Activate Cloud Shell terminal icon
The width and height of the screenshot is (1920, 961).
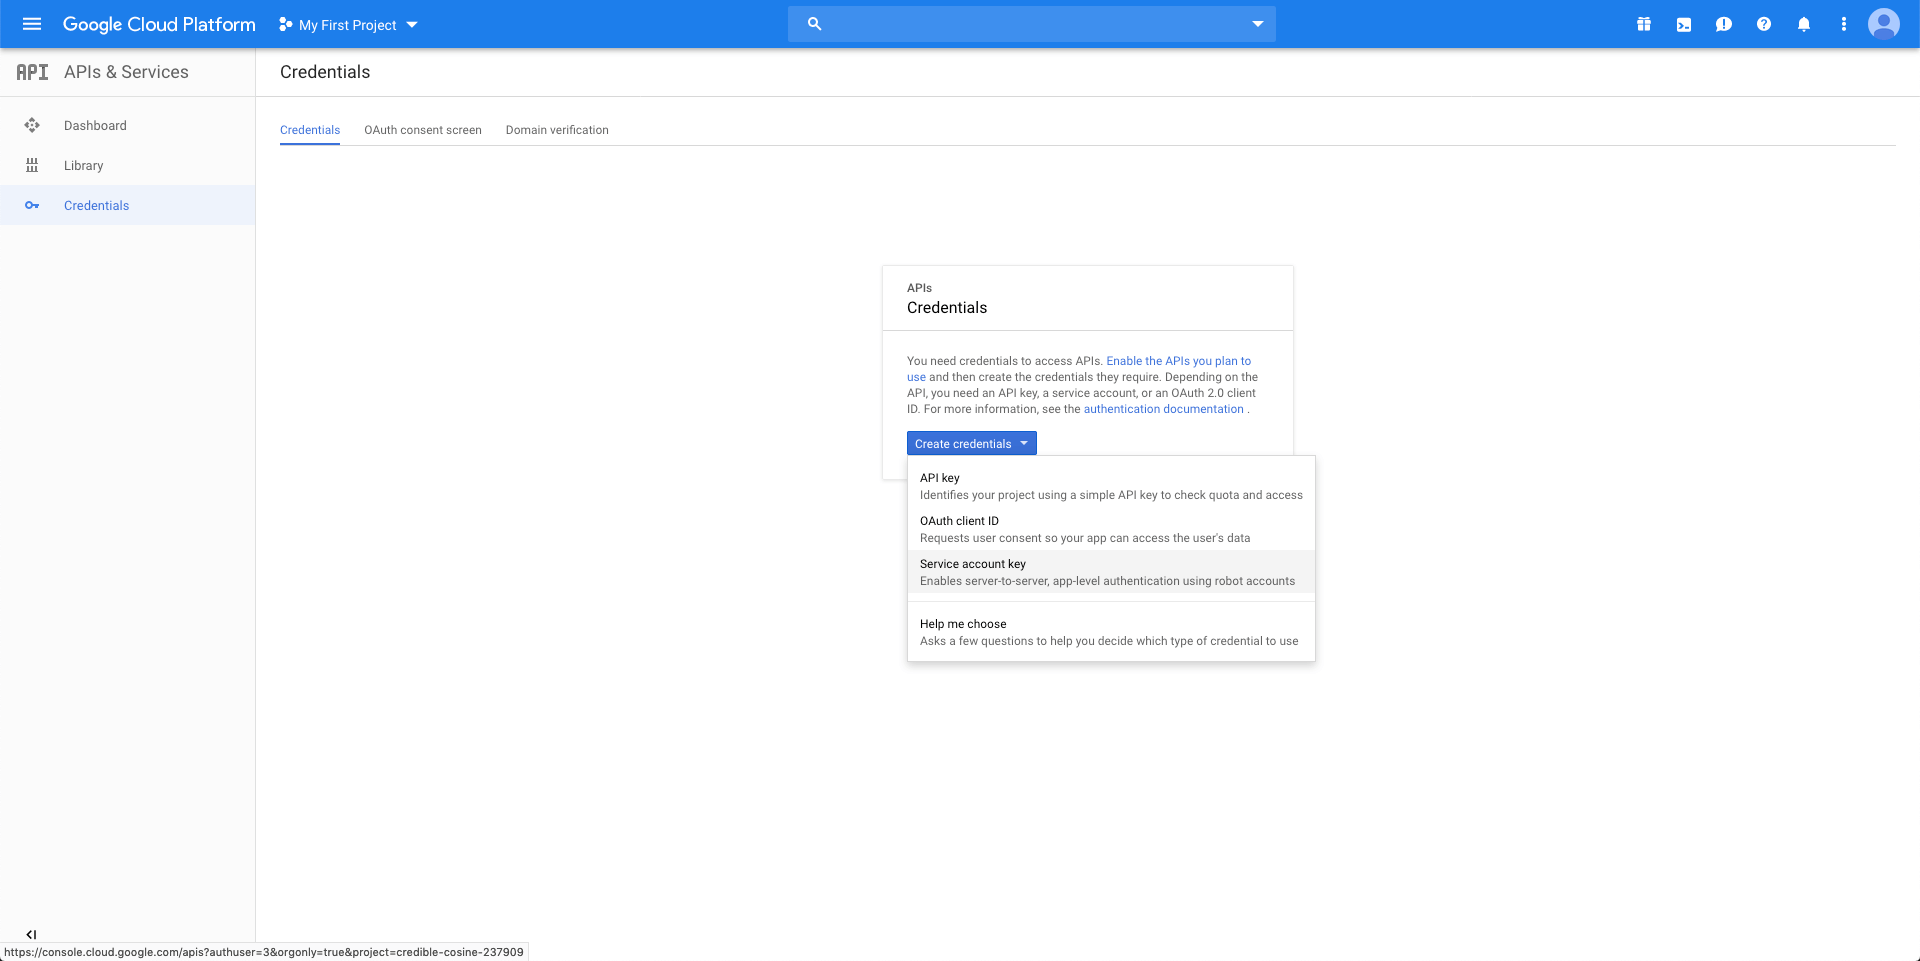click(1684, 24)
